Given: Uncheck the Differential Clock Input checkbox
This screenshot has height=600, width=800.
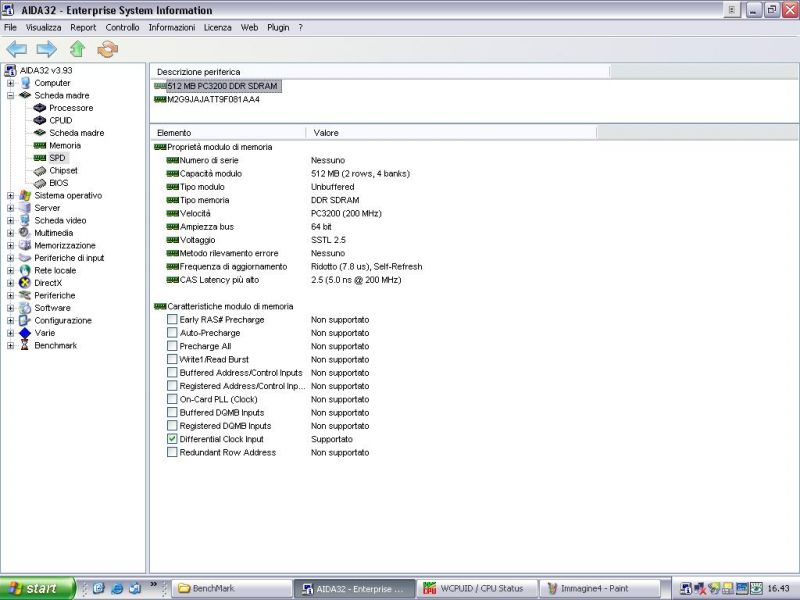Looking at the screenshot, I should tap(172, 439).
